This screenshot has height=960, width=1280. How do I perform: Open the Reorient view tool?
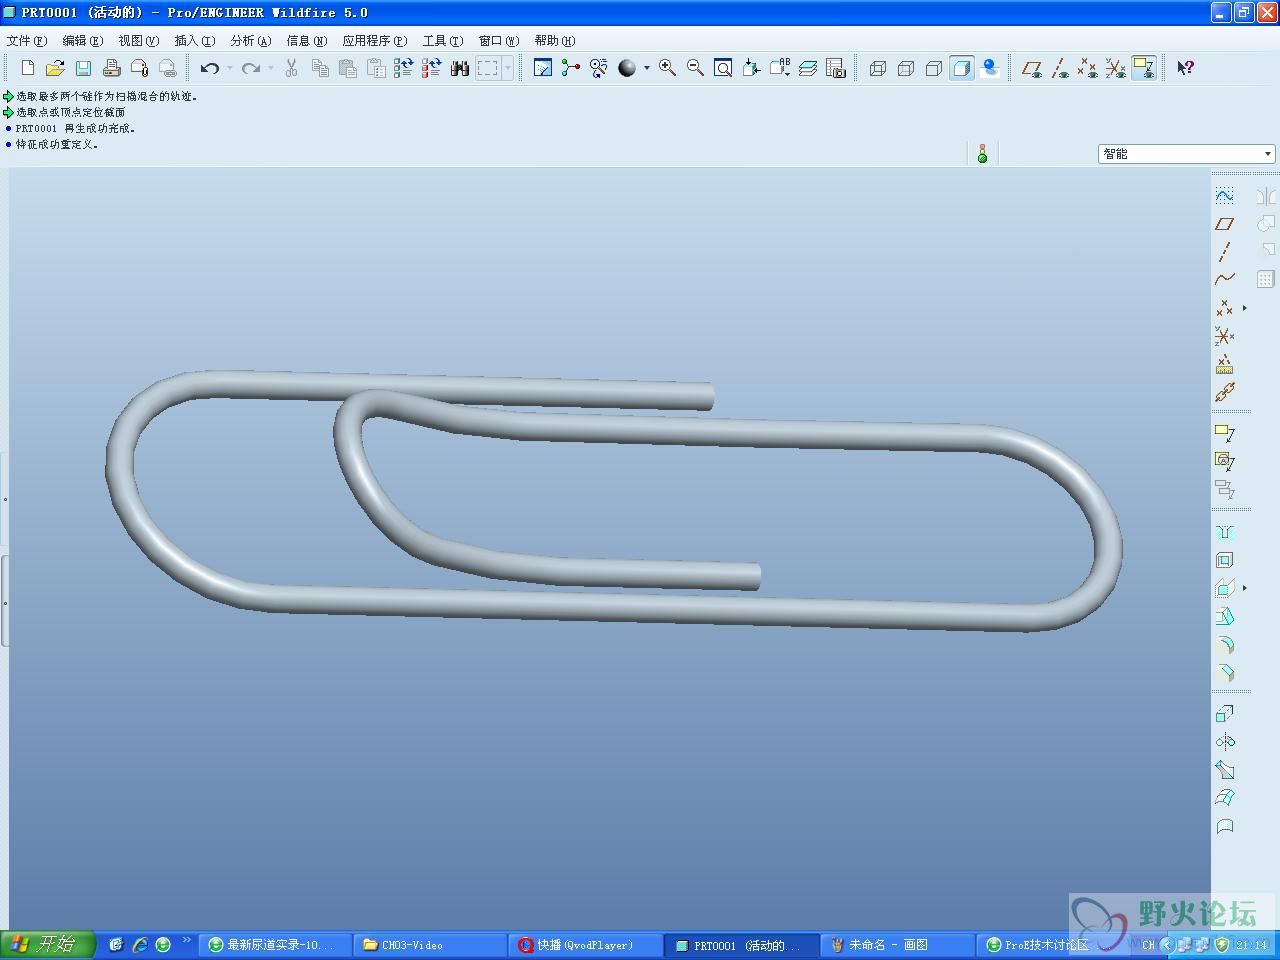(x=751, y=68)
